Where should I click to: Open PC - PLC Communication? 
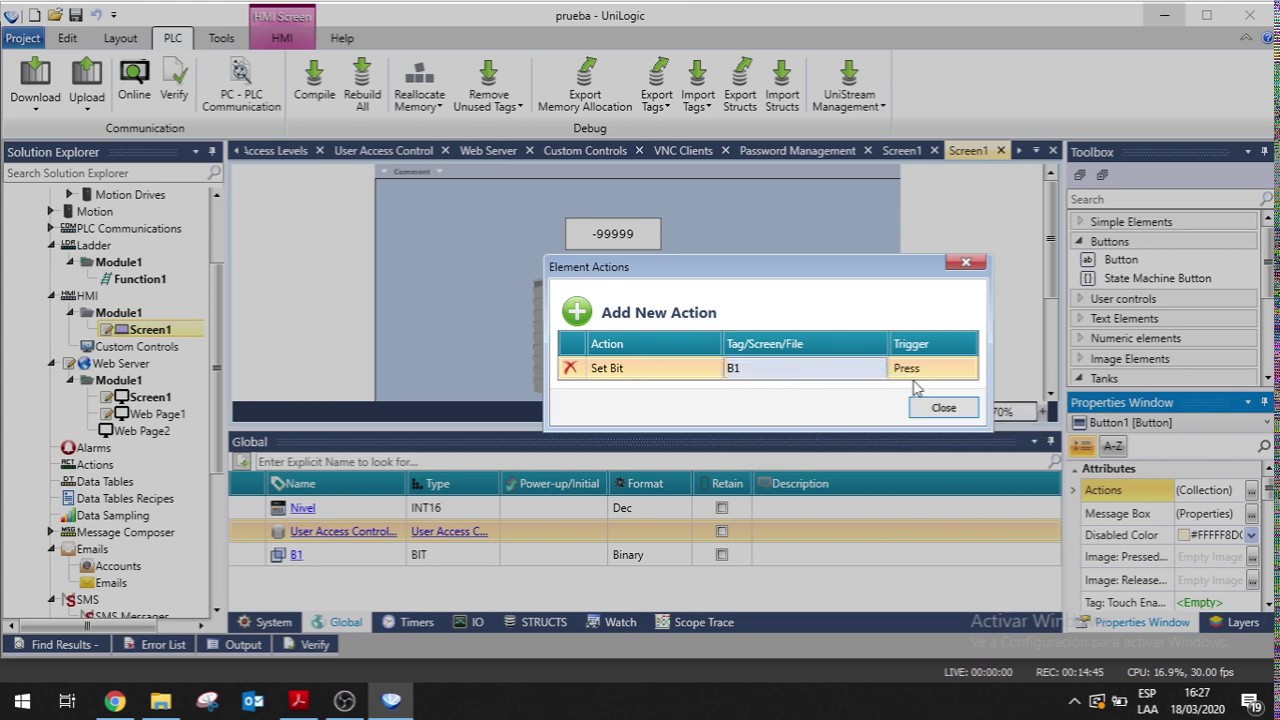(241, 86)
